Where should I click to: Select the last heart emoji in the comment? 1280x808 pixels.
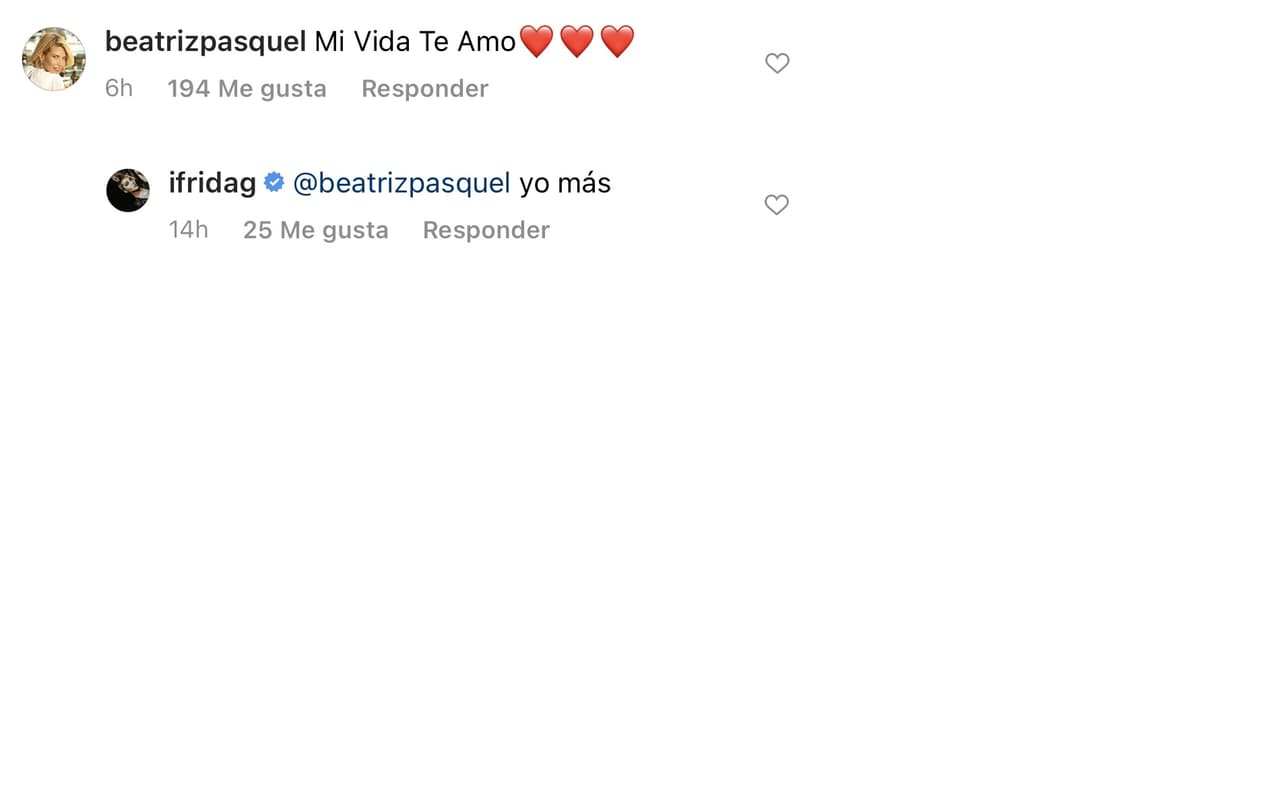pyautogui.click(x=618, y=40)
